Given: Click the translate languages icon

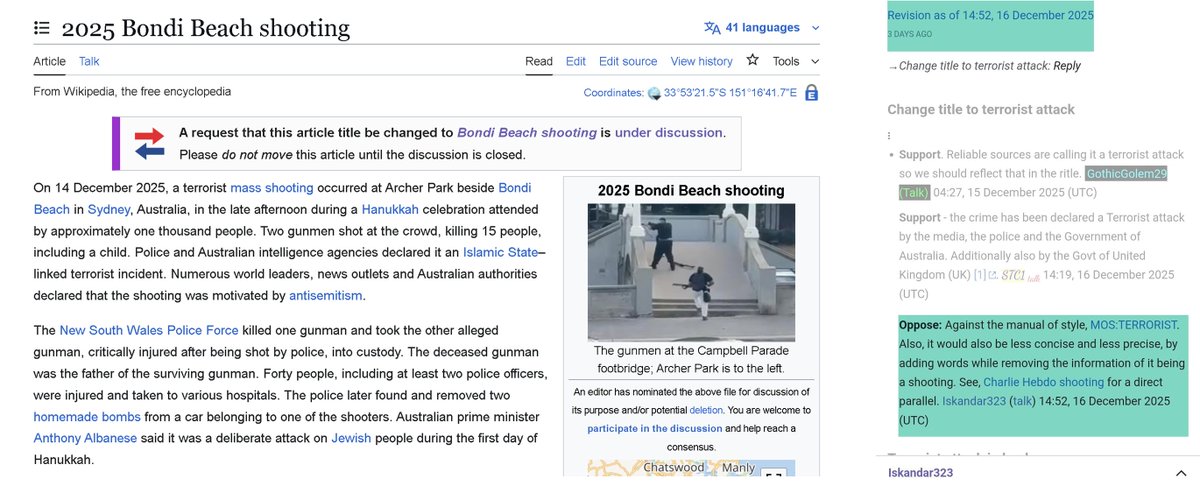Looking at the screenshot, I should coord(712,28).
